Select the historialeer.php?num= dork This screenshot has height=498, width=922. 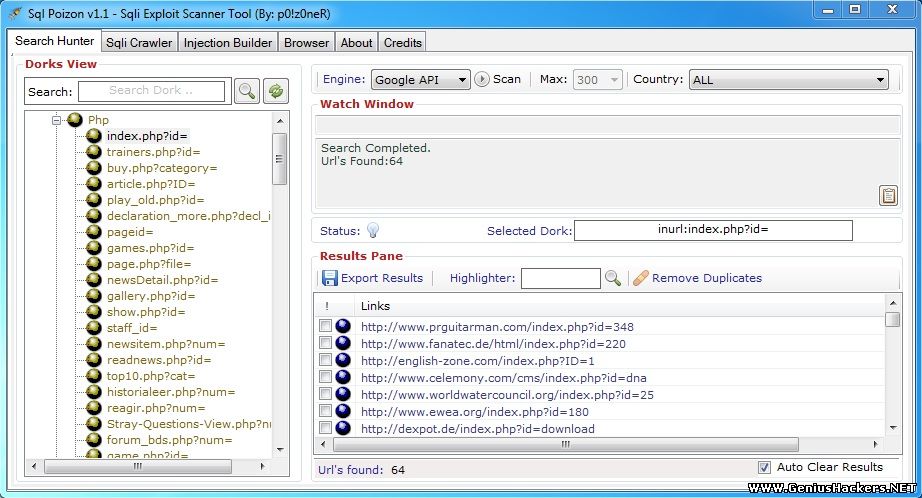(x=171, y=392)
